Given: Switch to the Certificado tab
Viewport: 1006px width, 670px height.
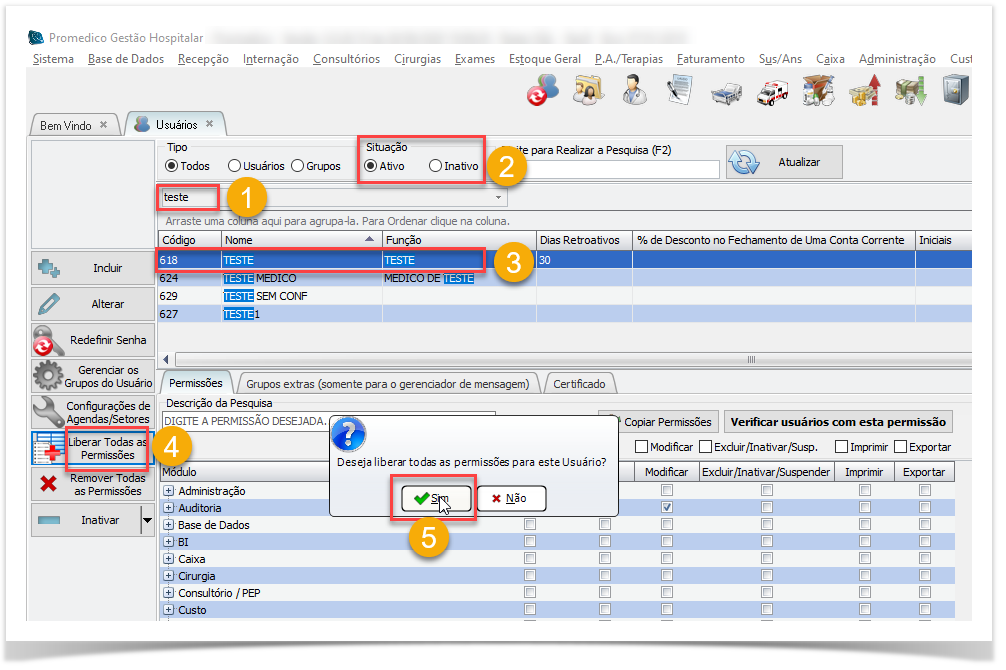Looking at the screenshot, I should pos(578,384).
